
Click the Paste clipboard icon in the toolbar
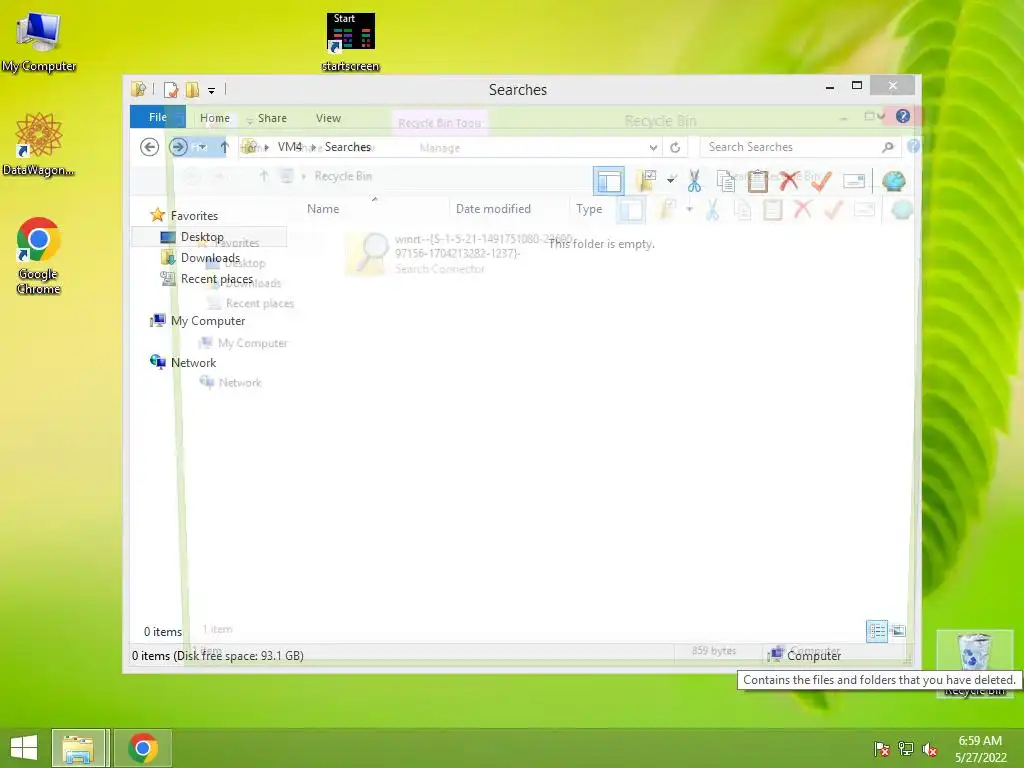pyautogui.click(x=758, y=181)
